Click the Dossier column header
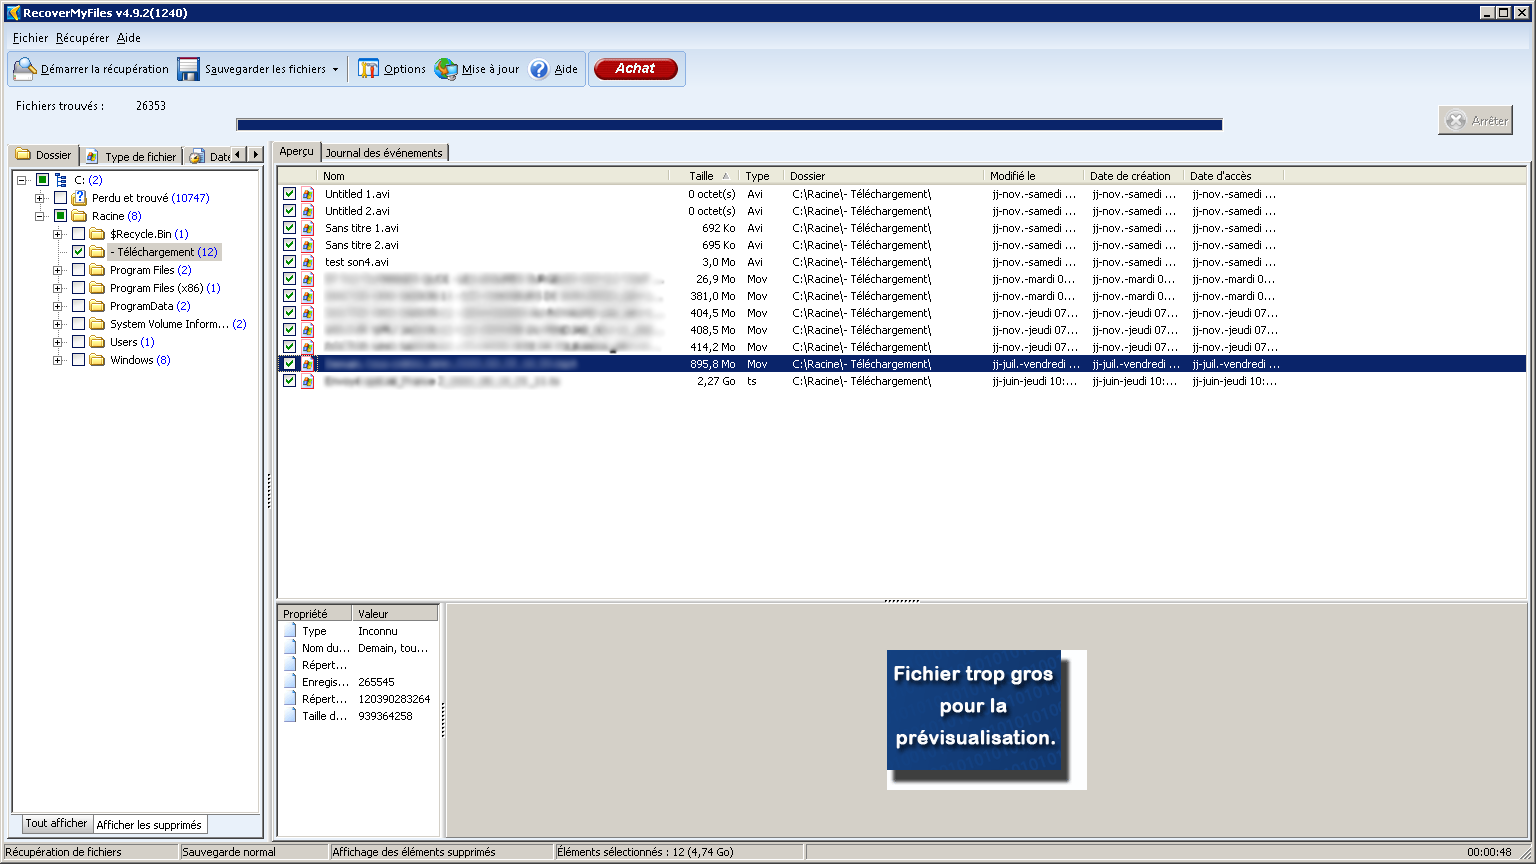The height and width of the screenshot is (864, 1536). (x=883, y=176)
